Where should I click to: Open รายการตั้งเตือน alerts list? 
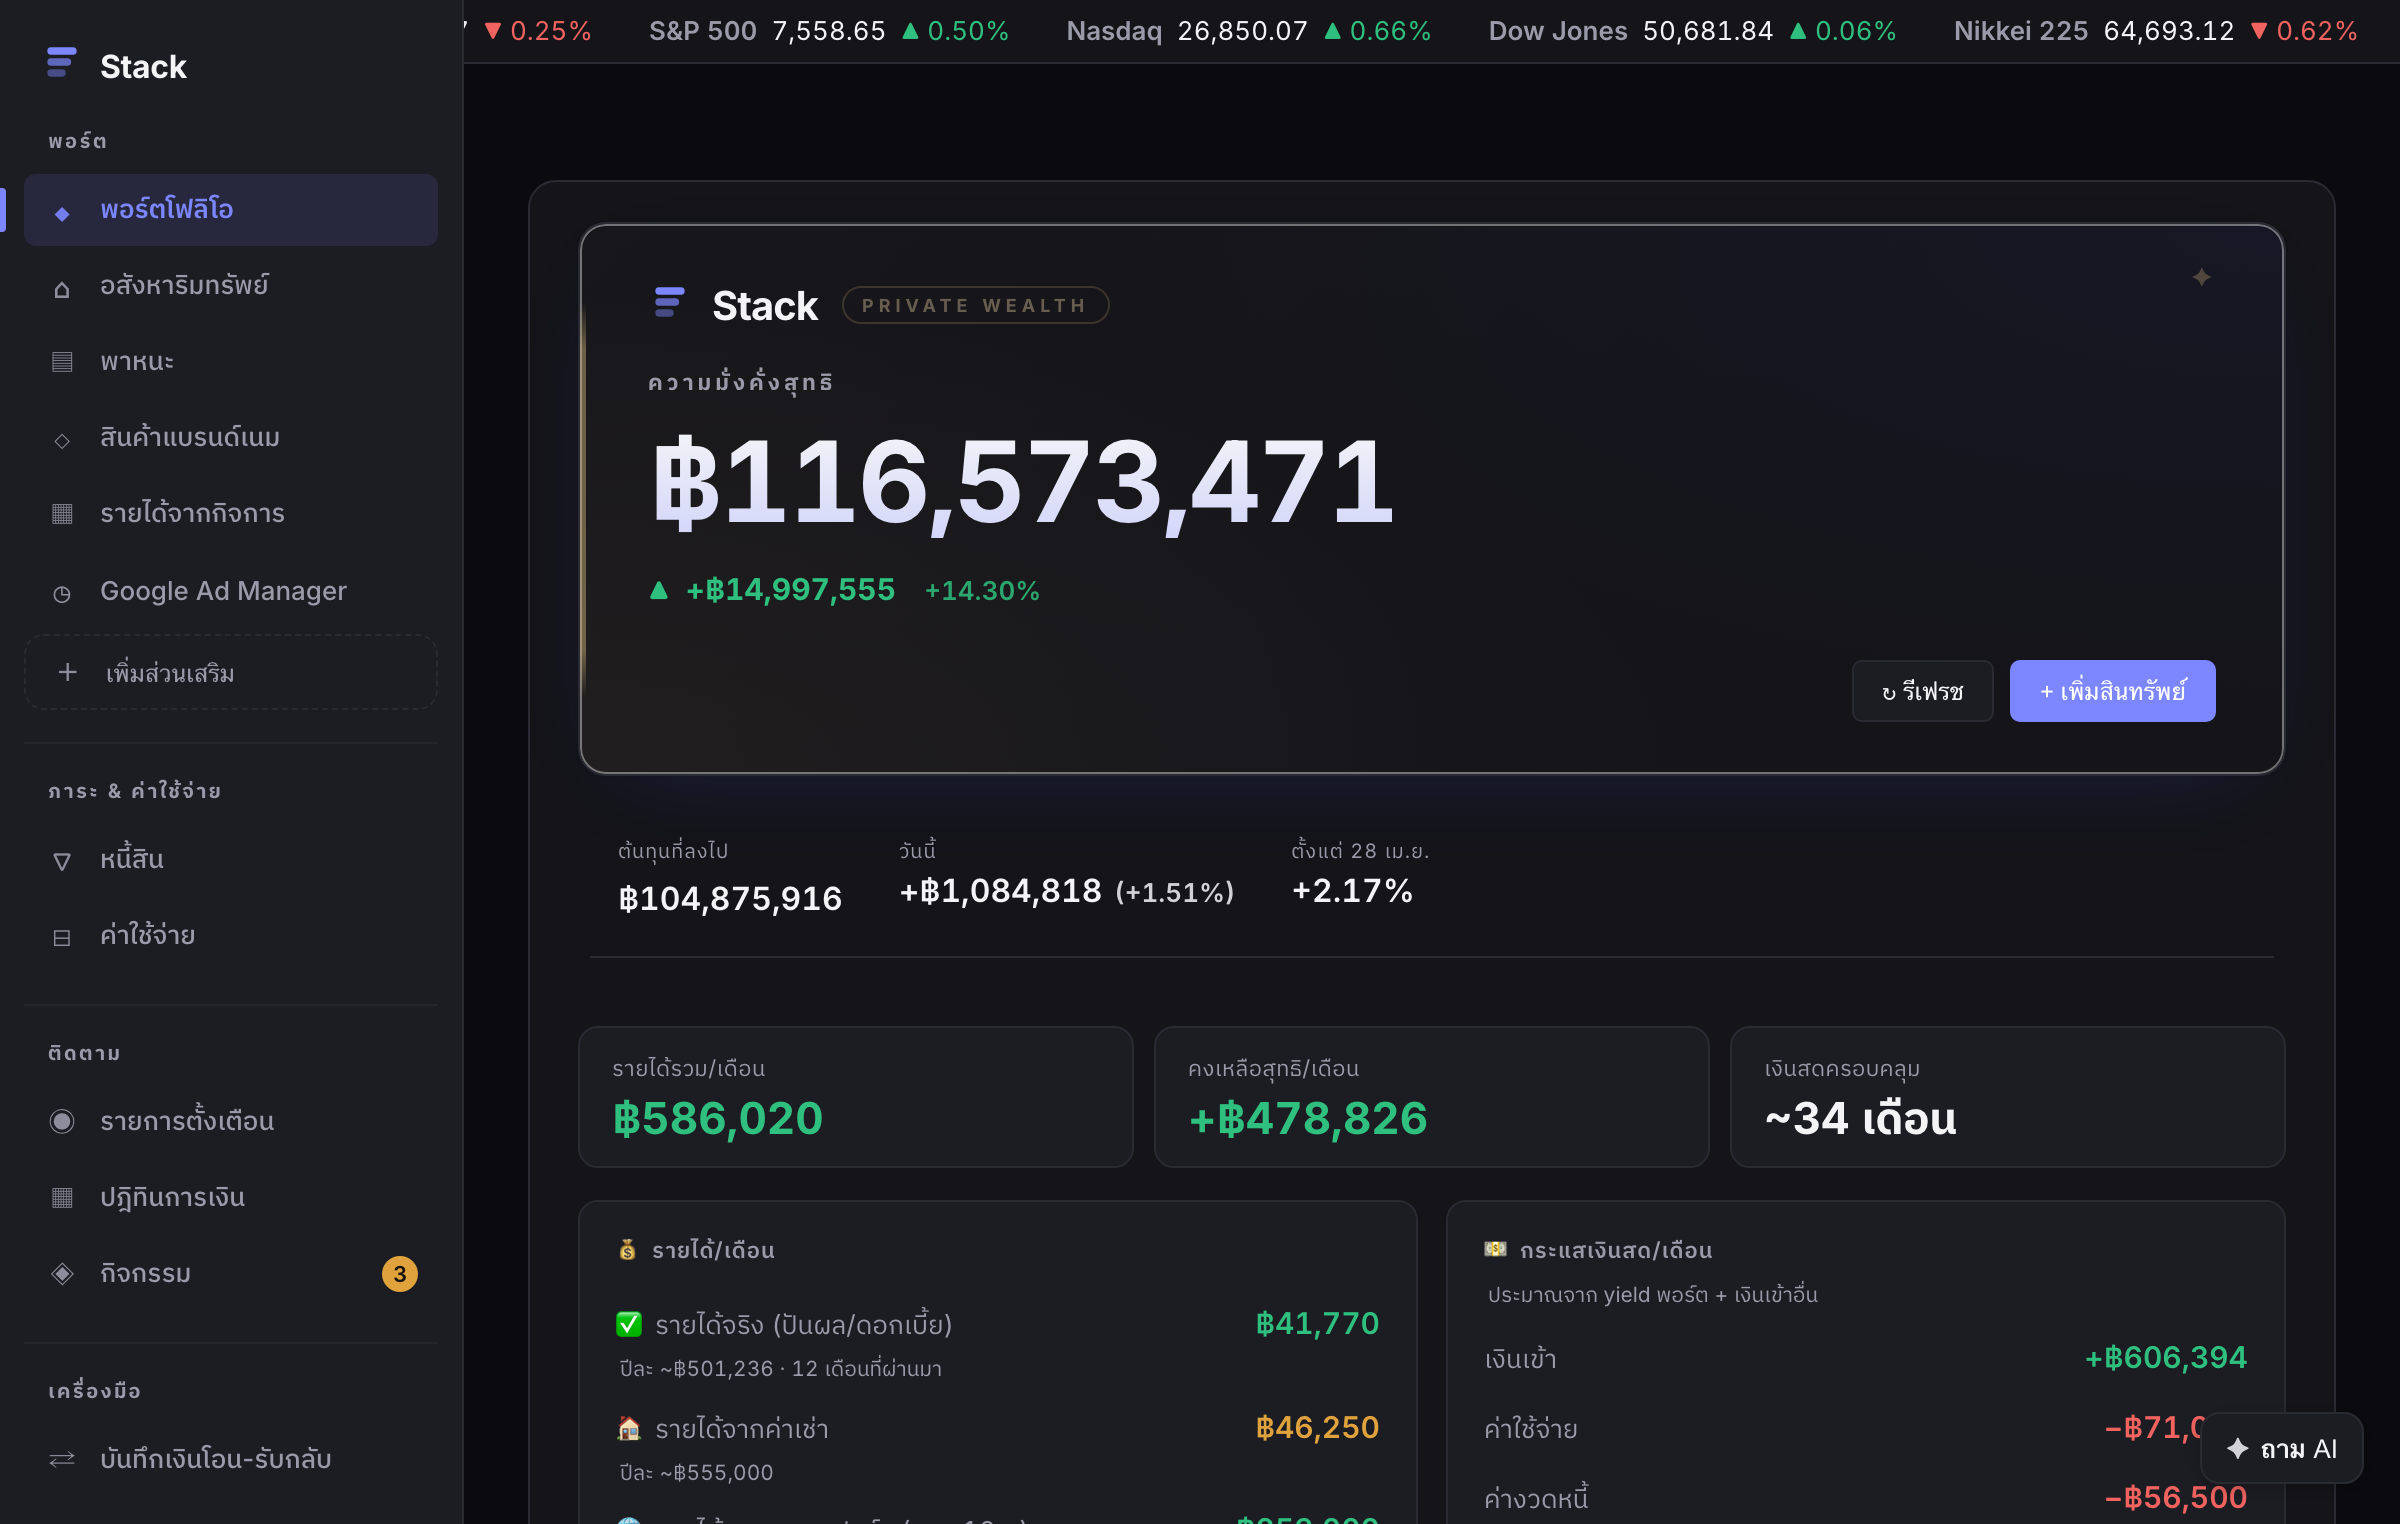pyautogui.click(x=231, y=1121)
